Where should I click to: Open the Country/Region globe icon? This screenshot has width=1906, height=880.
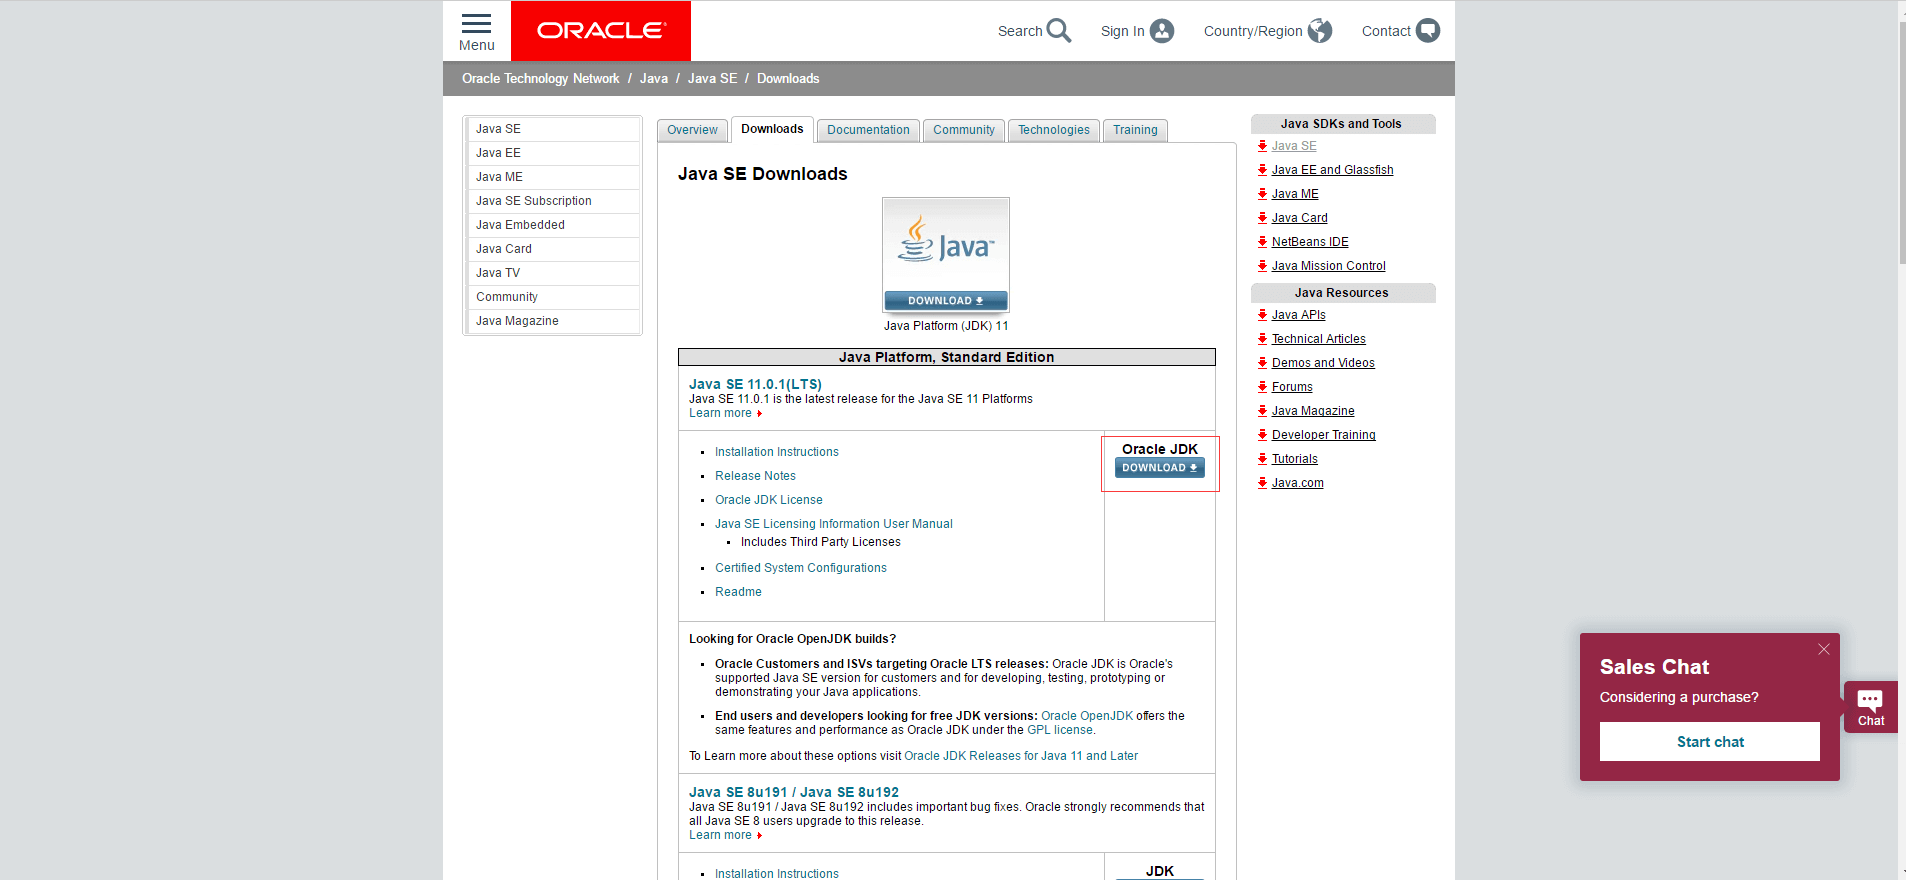click(x=1320, y=31)
